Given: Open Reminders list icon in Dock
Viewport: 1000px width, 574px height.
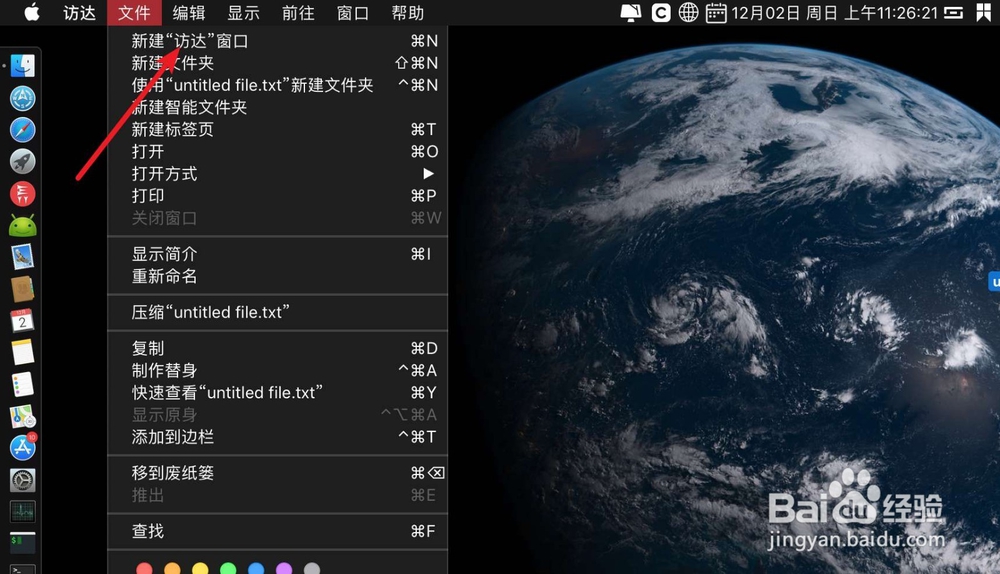Looking at the screenshot, I should 23,385.
